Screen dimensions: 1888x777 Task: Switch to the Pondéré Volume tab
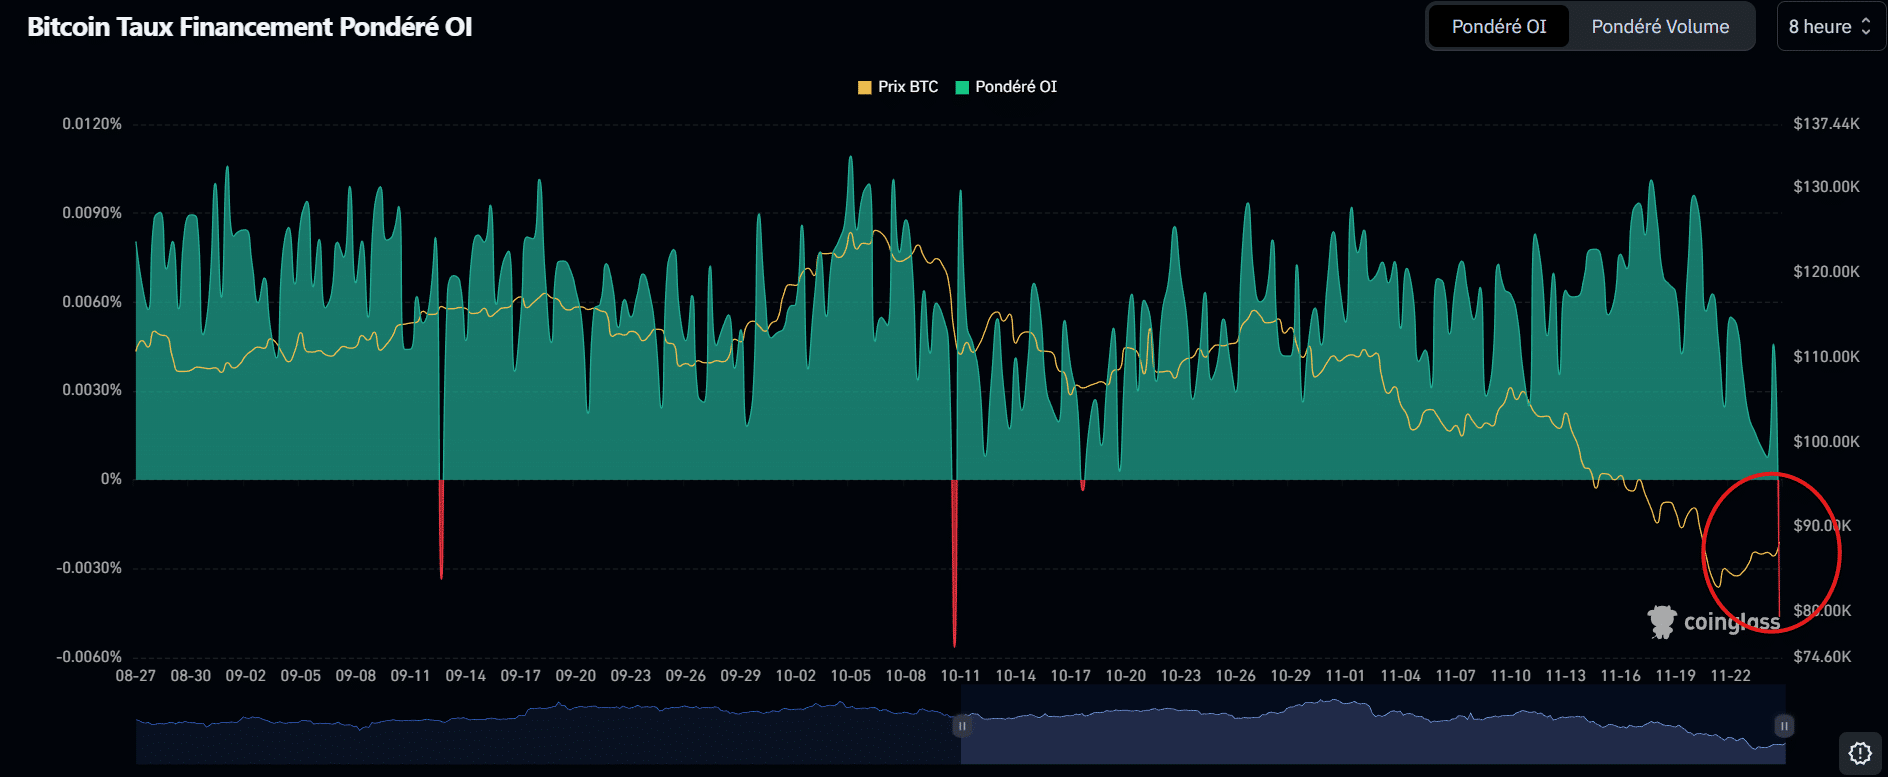click(x=1660, y=27)
